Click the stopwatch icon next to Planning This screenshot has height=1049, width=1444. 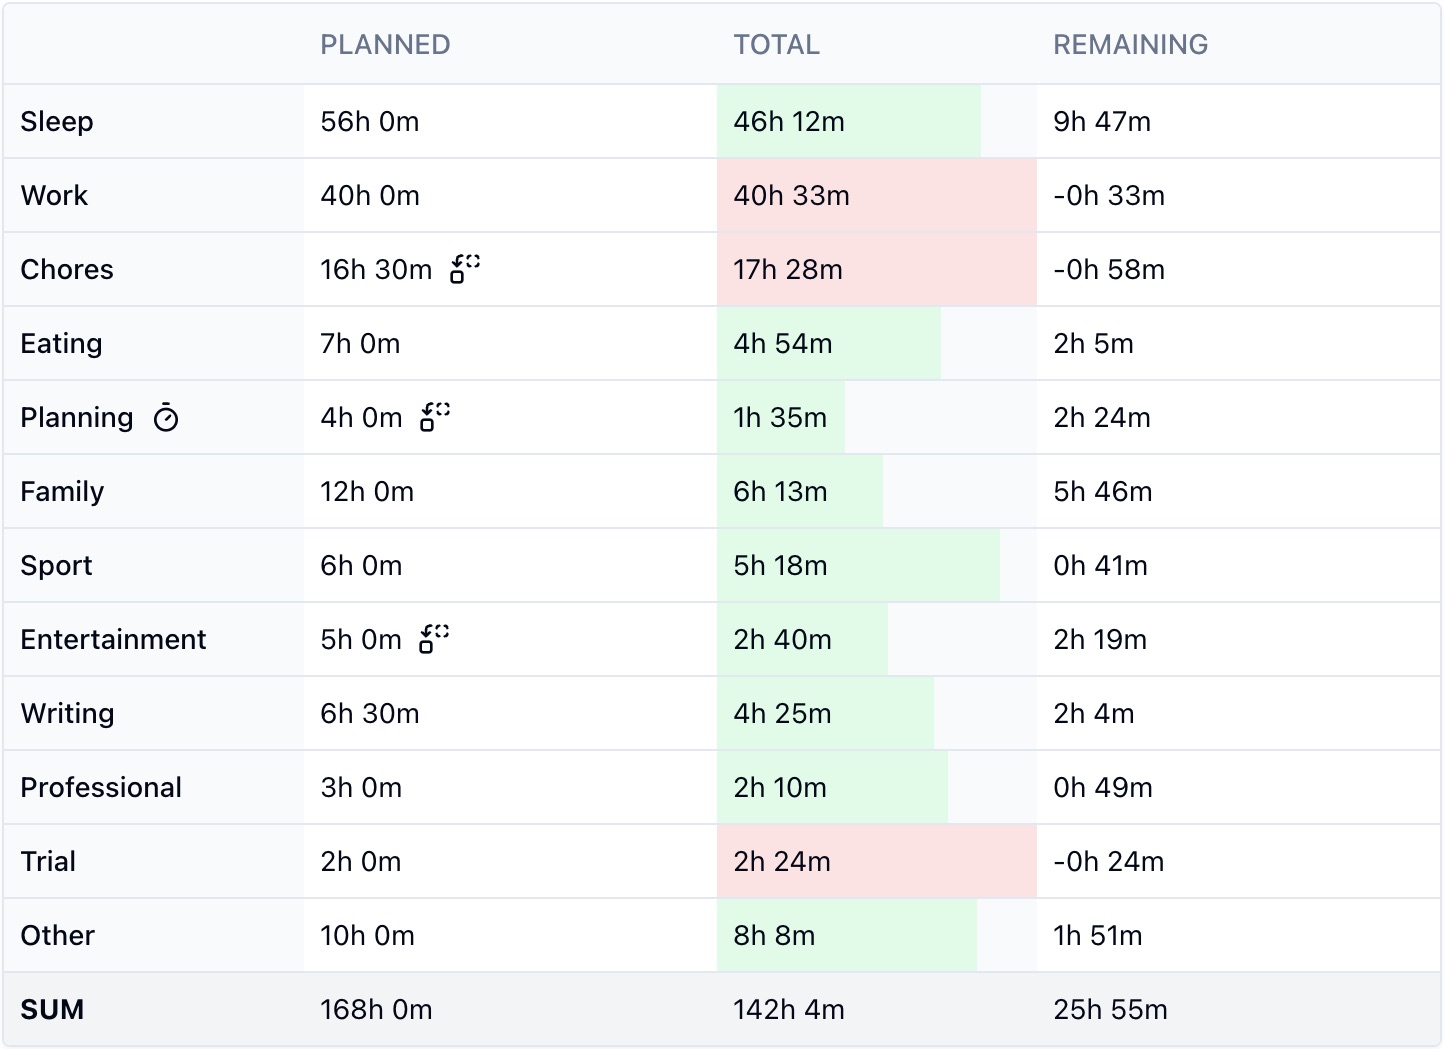point(166,417)
